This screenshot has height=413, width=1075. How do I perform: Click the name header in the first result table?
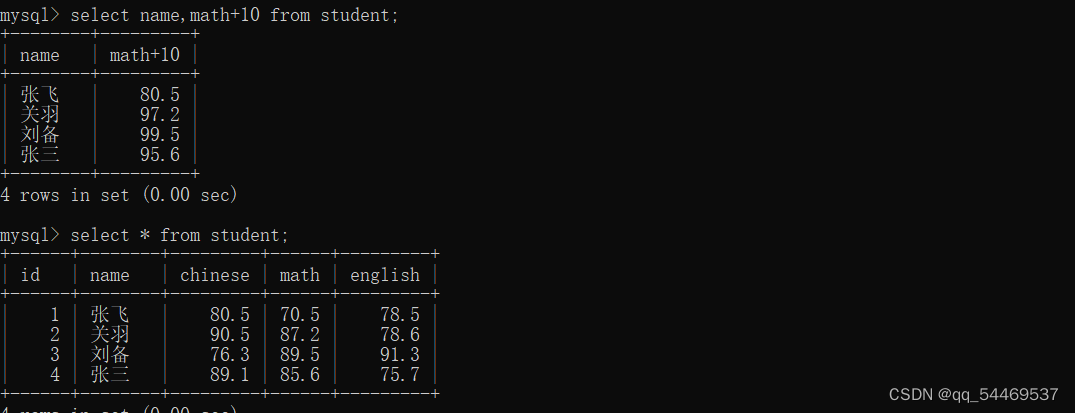(x=40, y=55)
